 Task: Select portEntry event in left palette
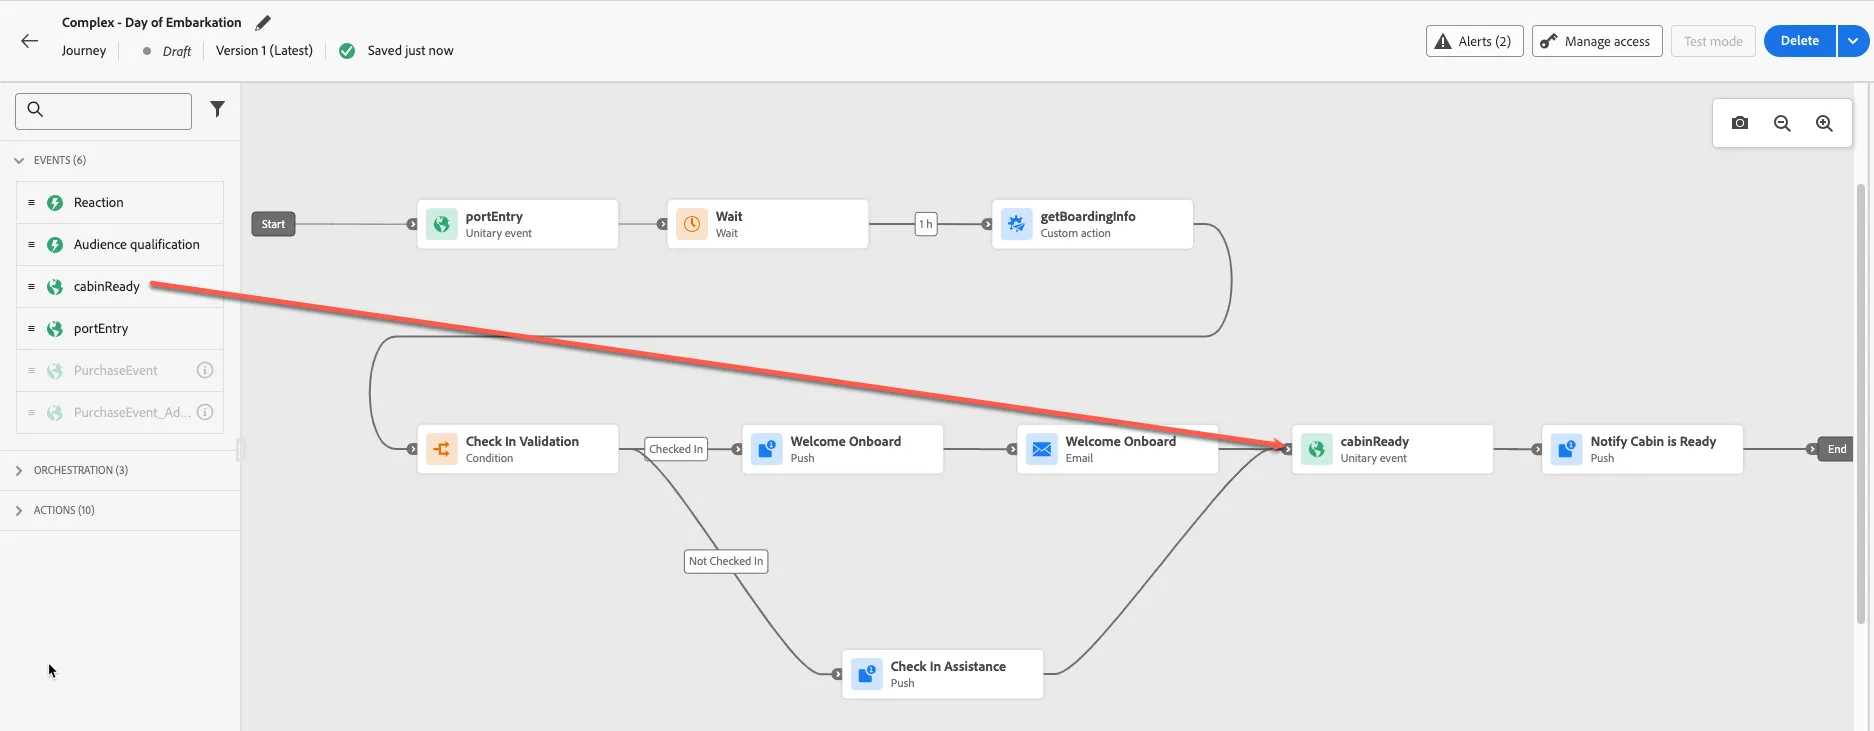point(120,328)
